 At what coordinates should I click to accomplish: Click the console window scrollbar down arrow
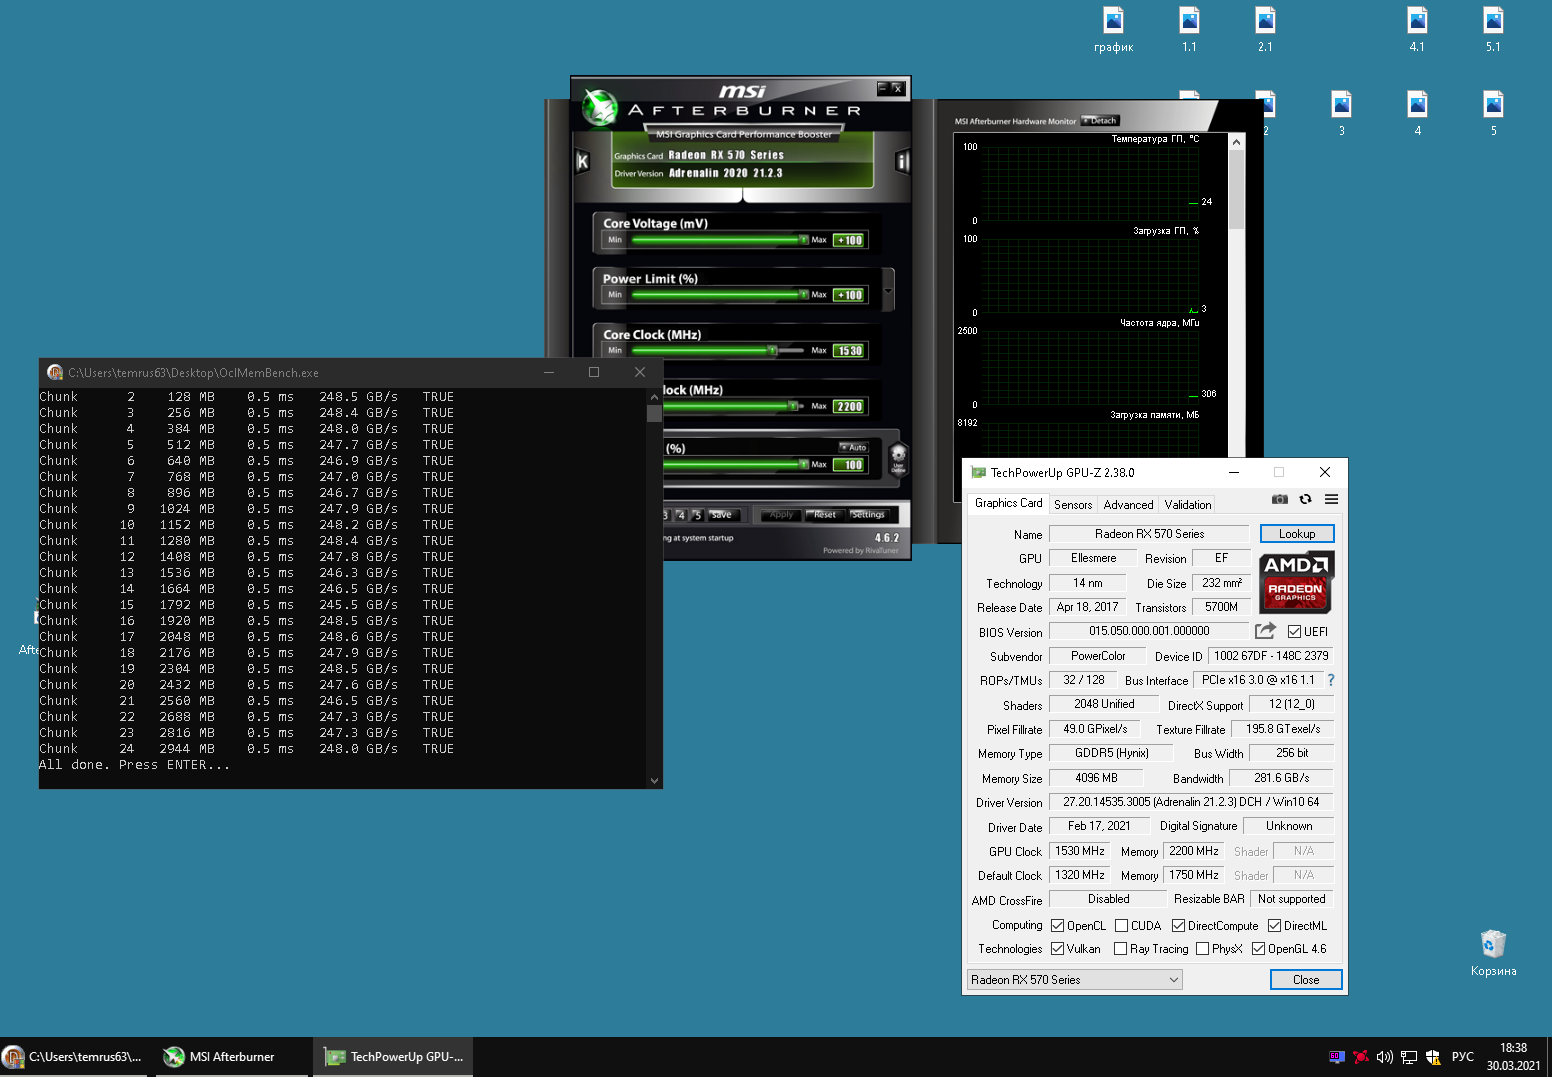(x=654, y=781)
